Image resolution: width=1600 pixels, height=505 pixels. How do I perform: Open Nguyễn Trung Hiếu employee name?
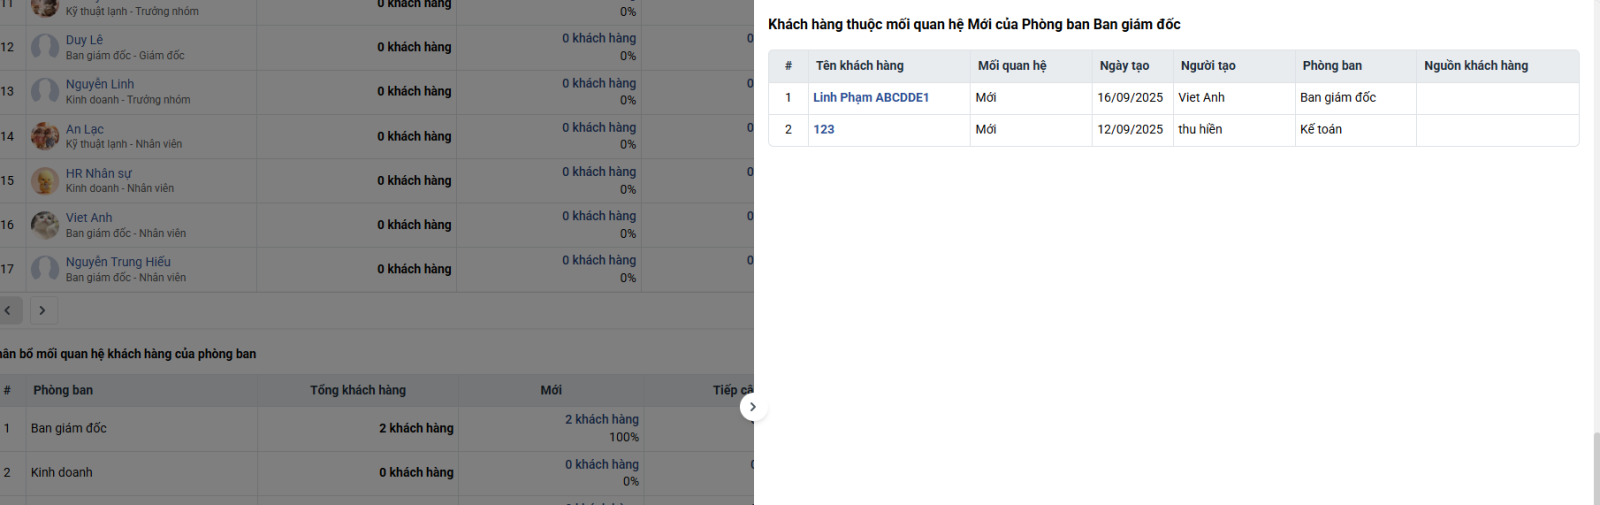coord(118,262)
